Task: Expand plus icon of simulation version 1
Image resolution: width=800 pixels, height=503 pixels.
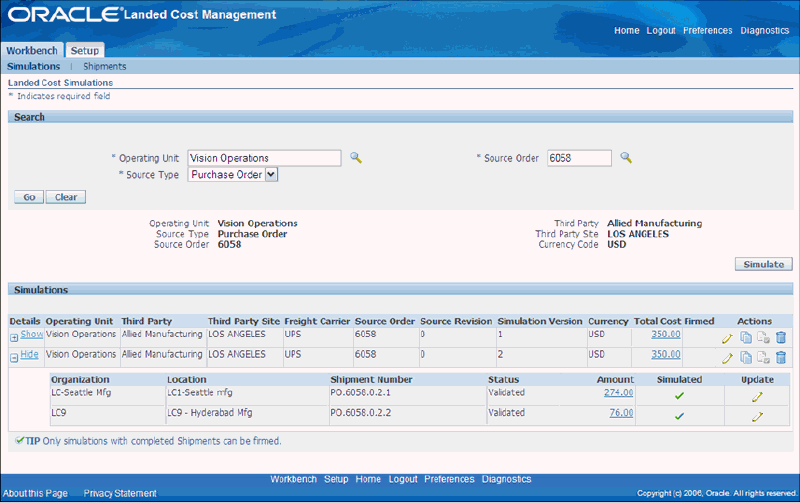Action: (x=14, y=337)
